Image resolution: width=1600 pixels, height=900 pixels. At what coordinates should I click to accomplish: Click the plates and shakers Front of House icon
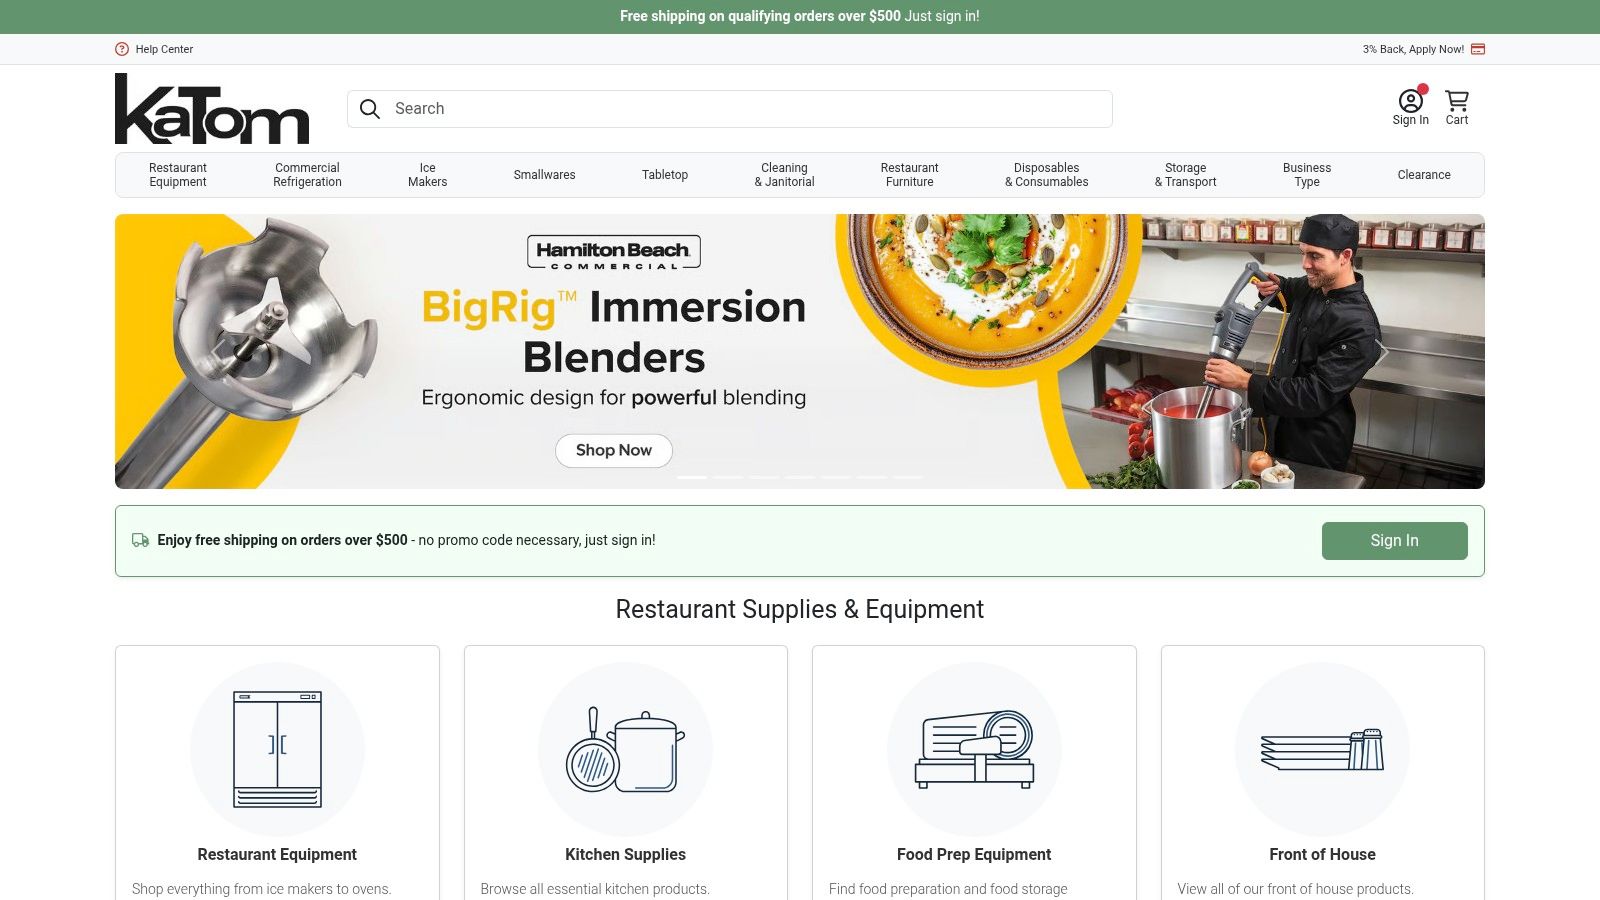(1322, 749)
